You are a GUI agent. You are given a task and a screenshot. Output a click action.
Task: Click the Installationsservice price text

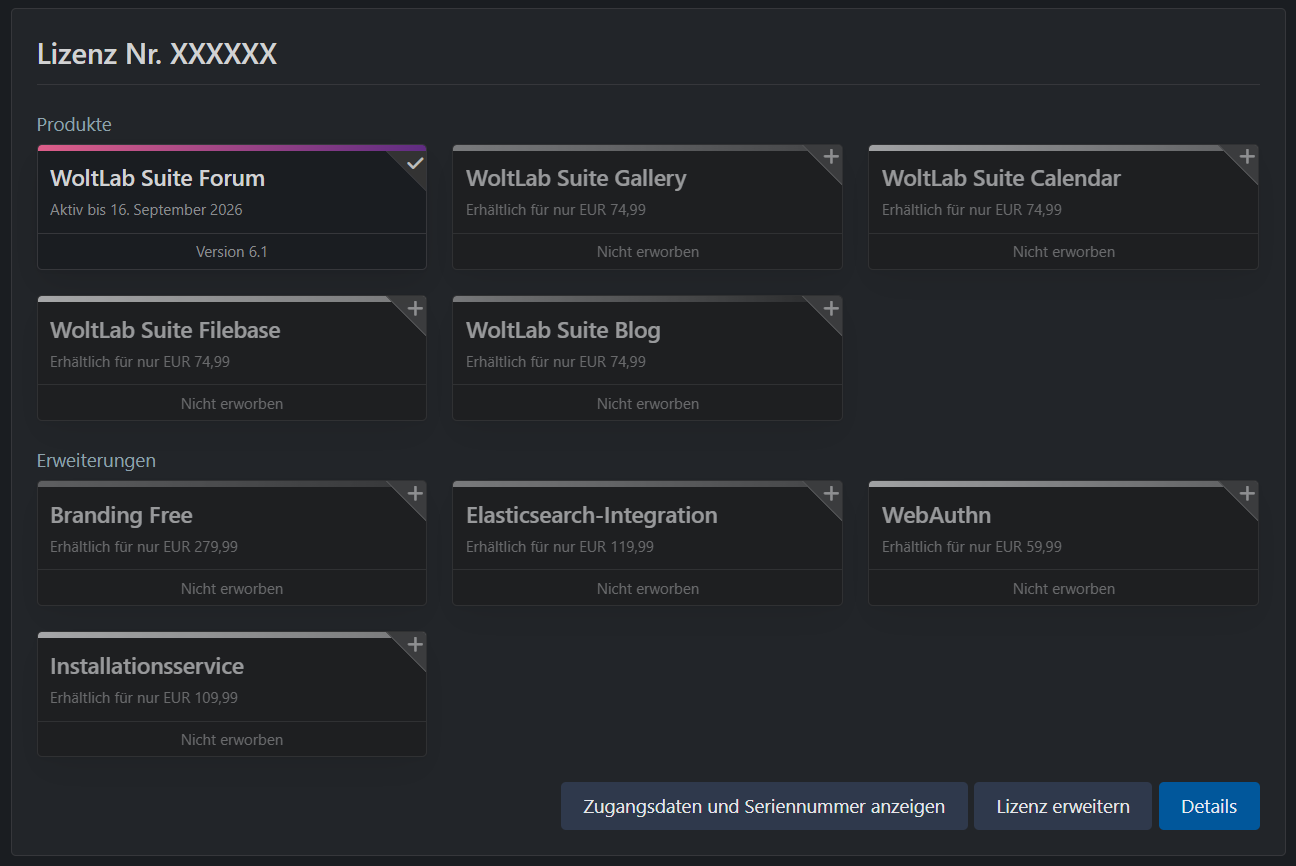(144, 698)
